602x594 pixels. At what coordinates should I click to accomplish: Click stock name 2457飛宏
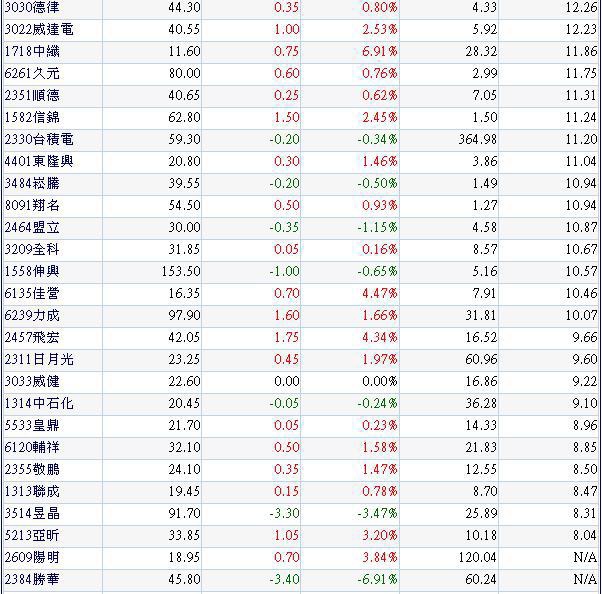[32, 337]
